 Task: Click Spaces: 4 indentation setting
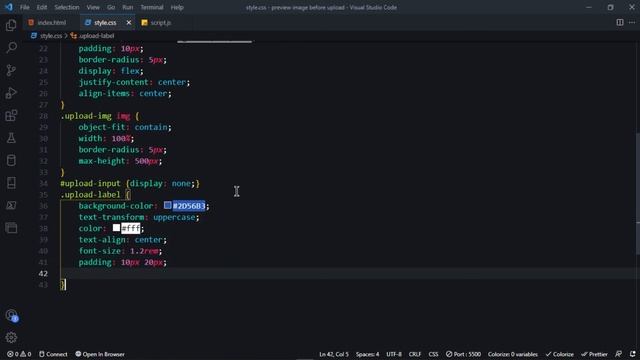(367, 354)
